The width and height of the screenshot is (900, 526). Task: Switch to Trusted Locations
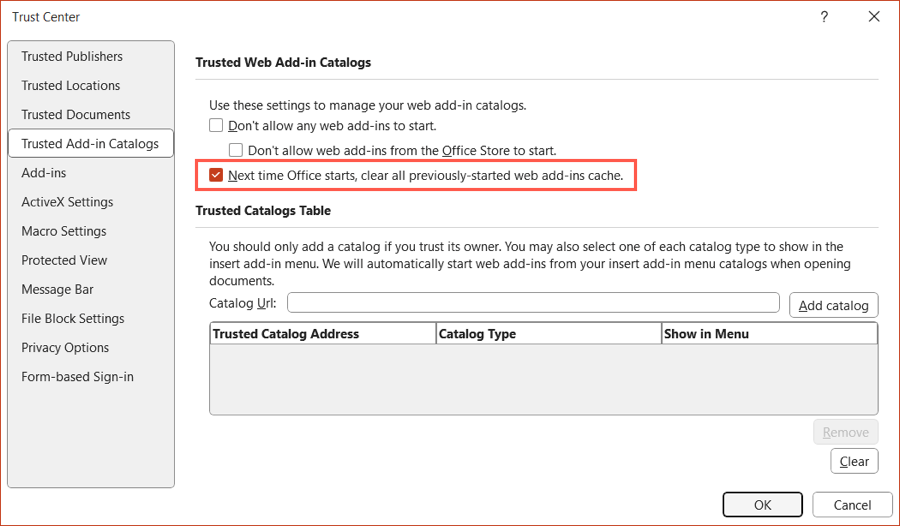[x=71, y=86]
